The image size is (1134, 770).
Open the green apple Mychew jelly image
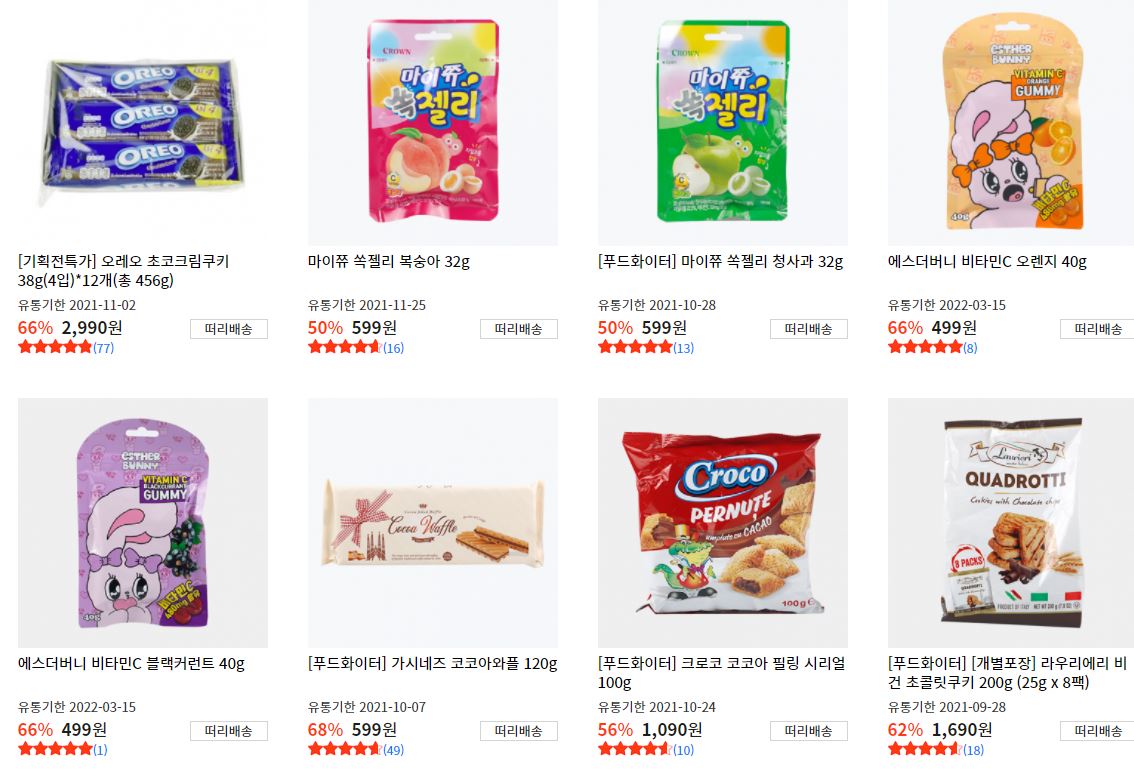pos(722,123)
